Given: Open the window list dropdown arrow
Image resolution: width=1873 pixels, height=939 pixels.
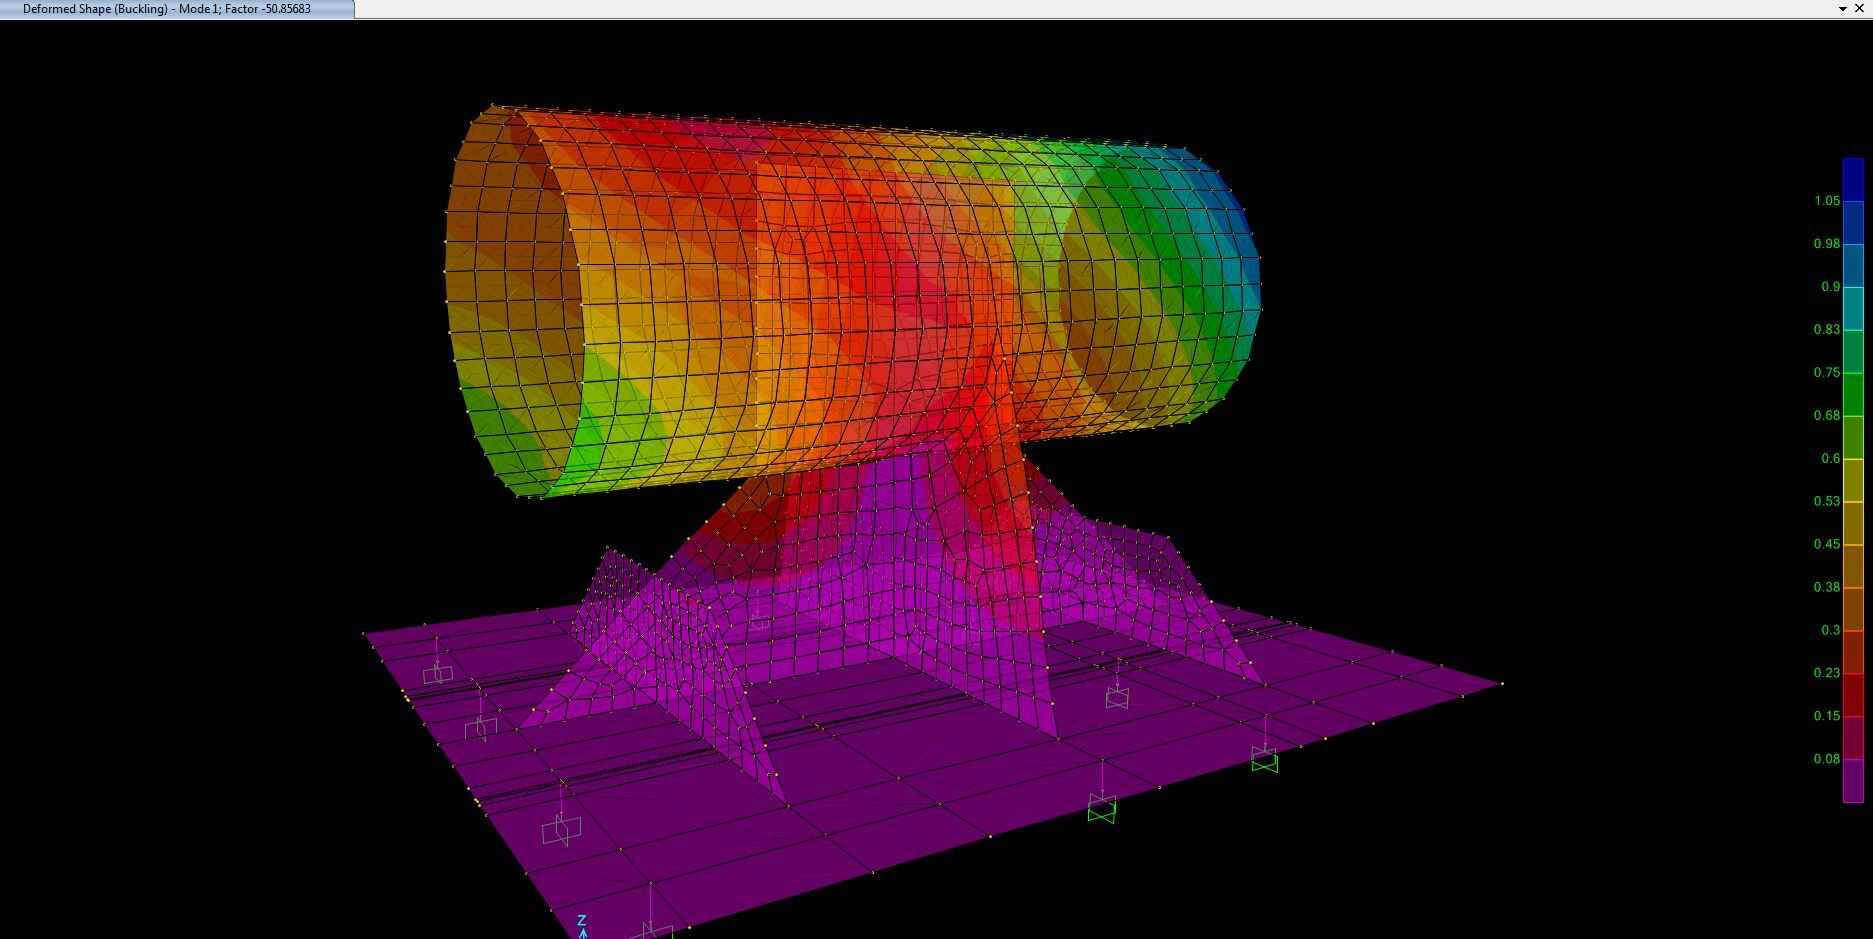Looking at the screenshot, I should click(1842, 9).
